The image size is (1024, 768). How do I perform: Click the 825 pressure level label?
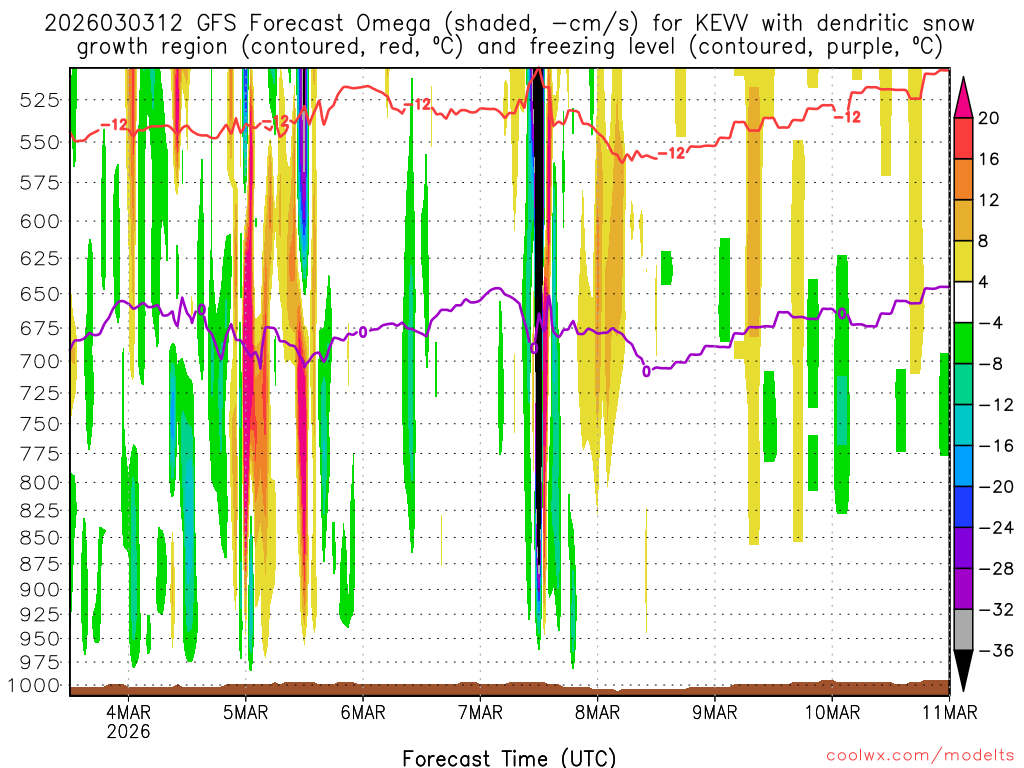click(x=39, y=510)
